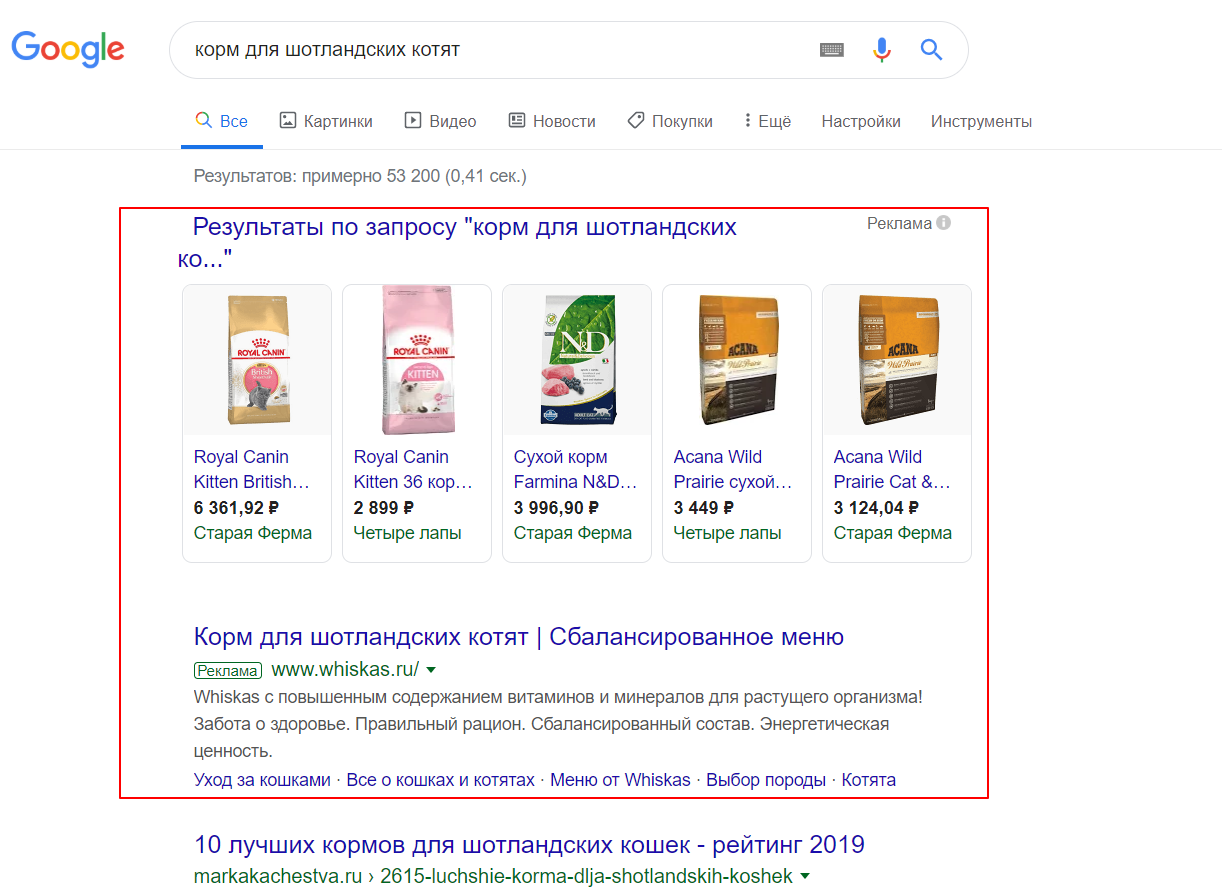Click the info icon next to Реклама

[944, 223]
